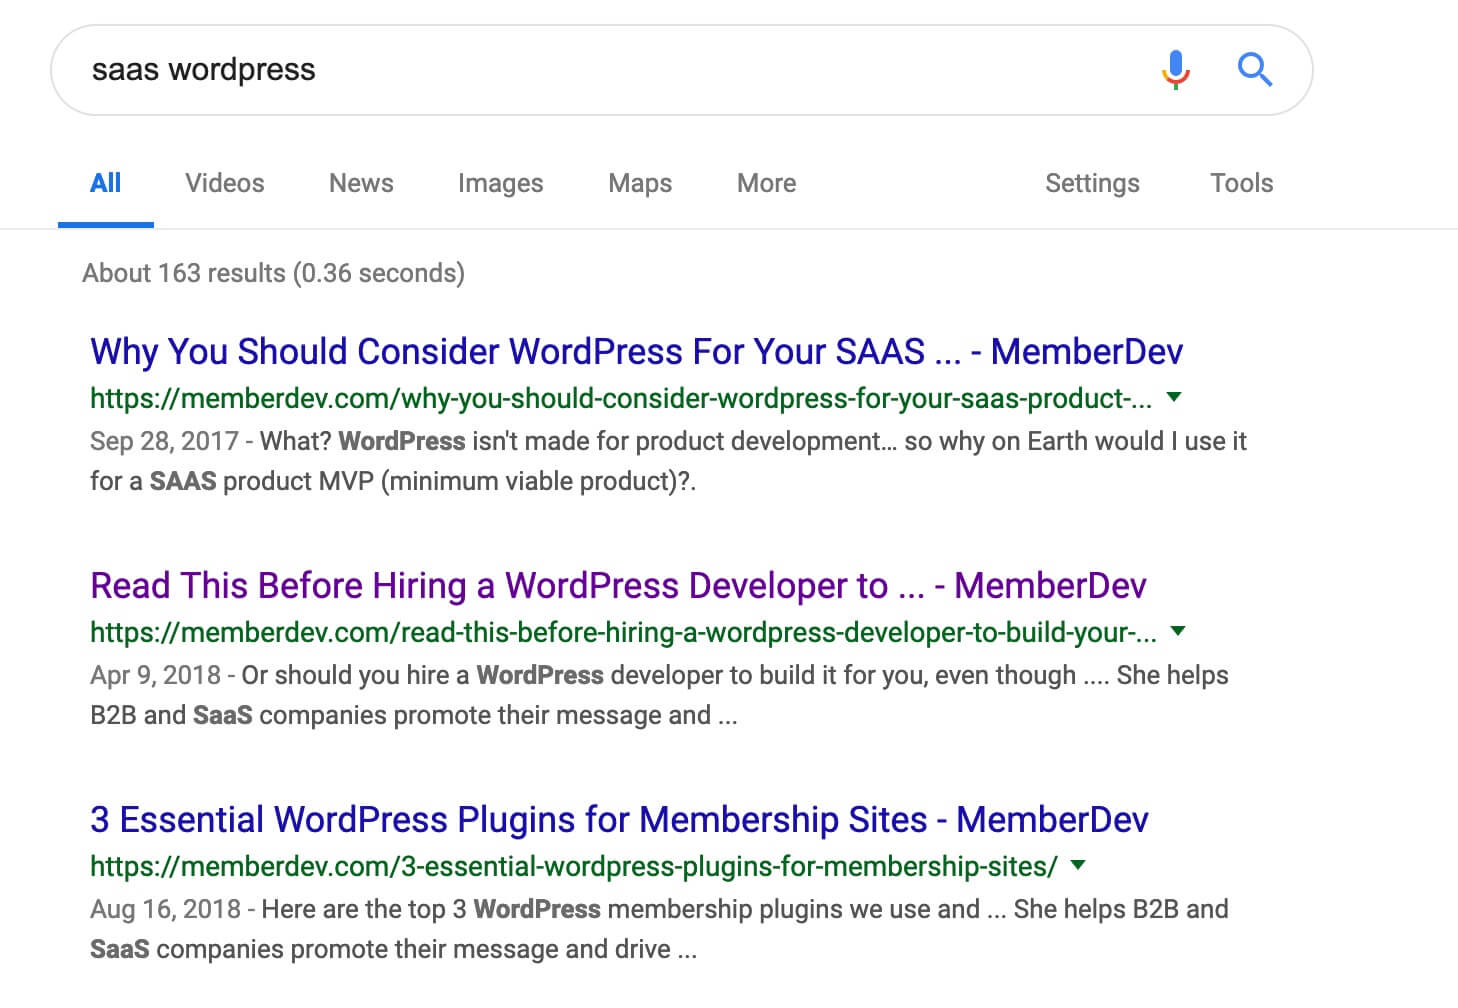Click the 'About 163 results (0.36 seconds)' text
The width and height of the screenshot is (1458, 1008).
click(x=273, y=273)
